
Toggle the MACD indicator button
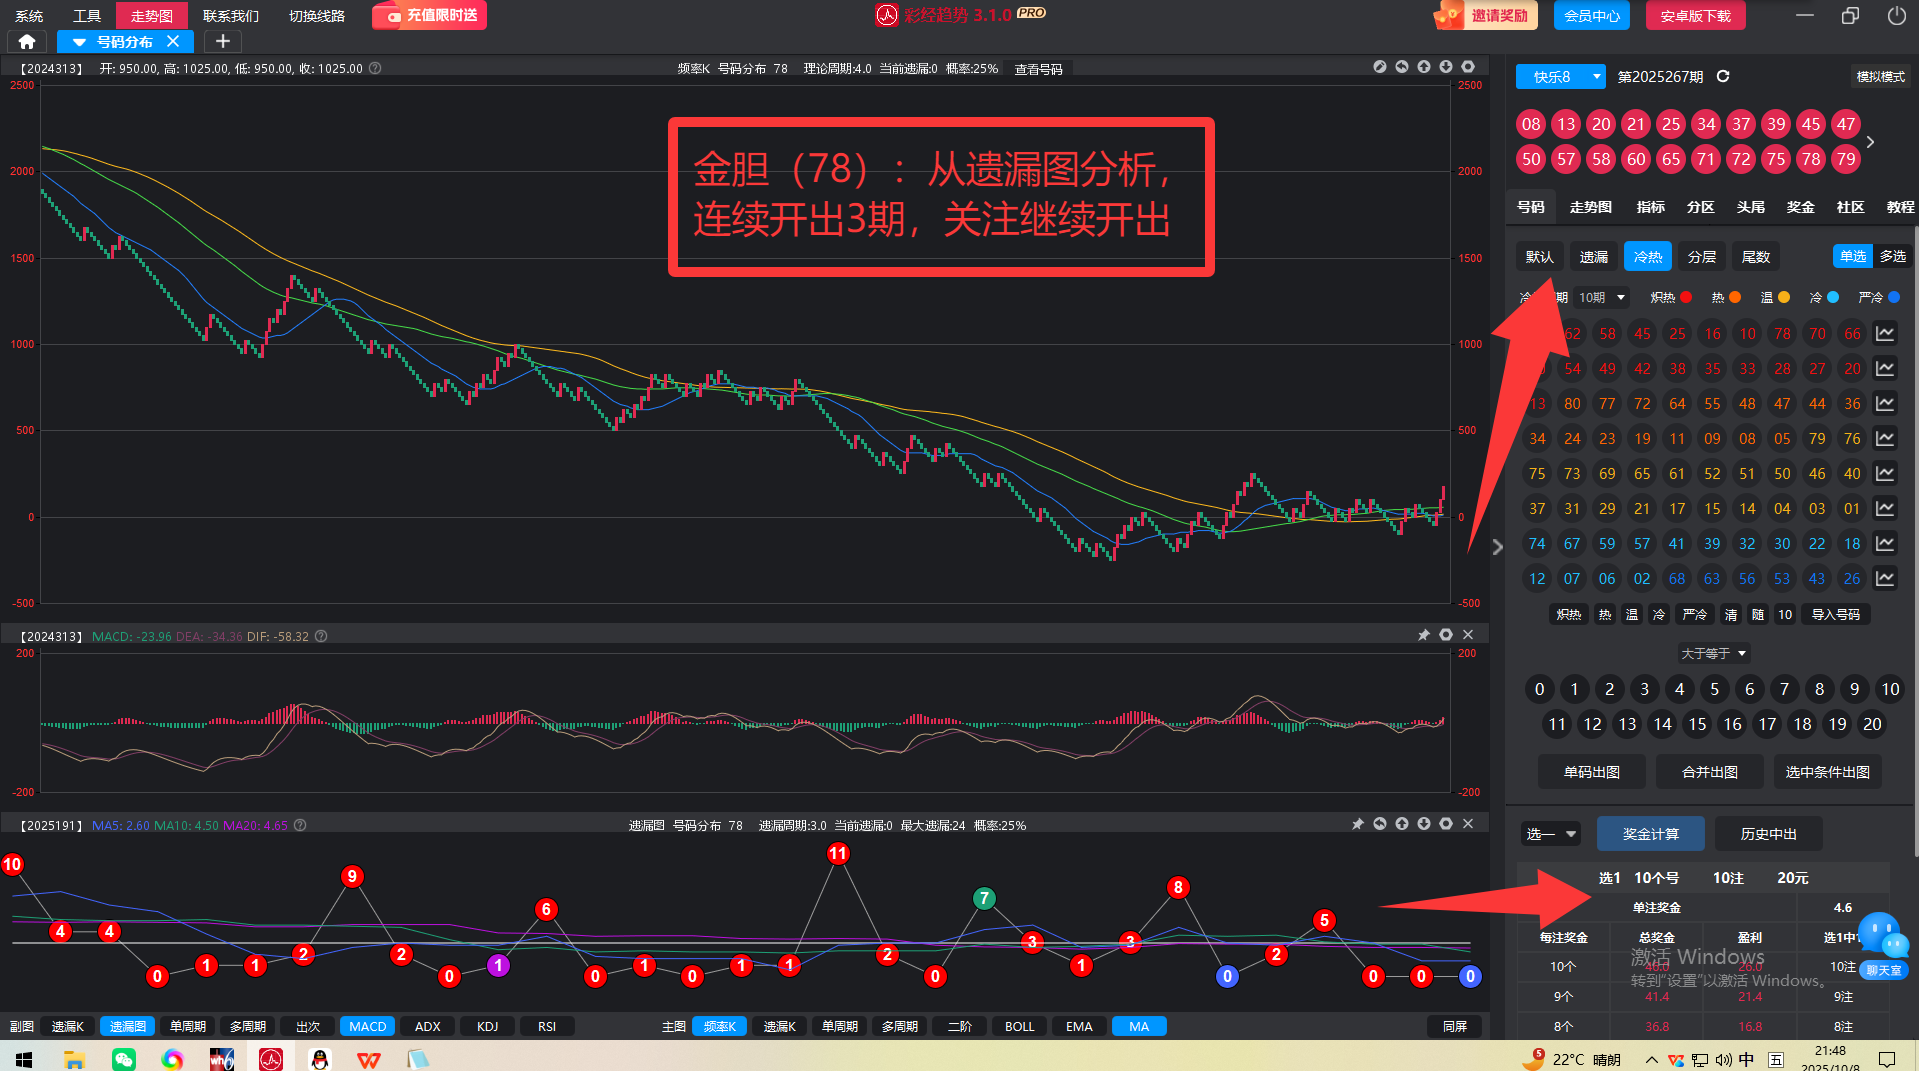[367, 1026]
